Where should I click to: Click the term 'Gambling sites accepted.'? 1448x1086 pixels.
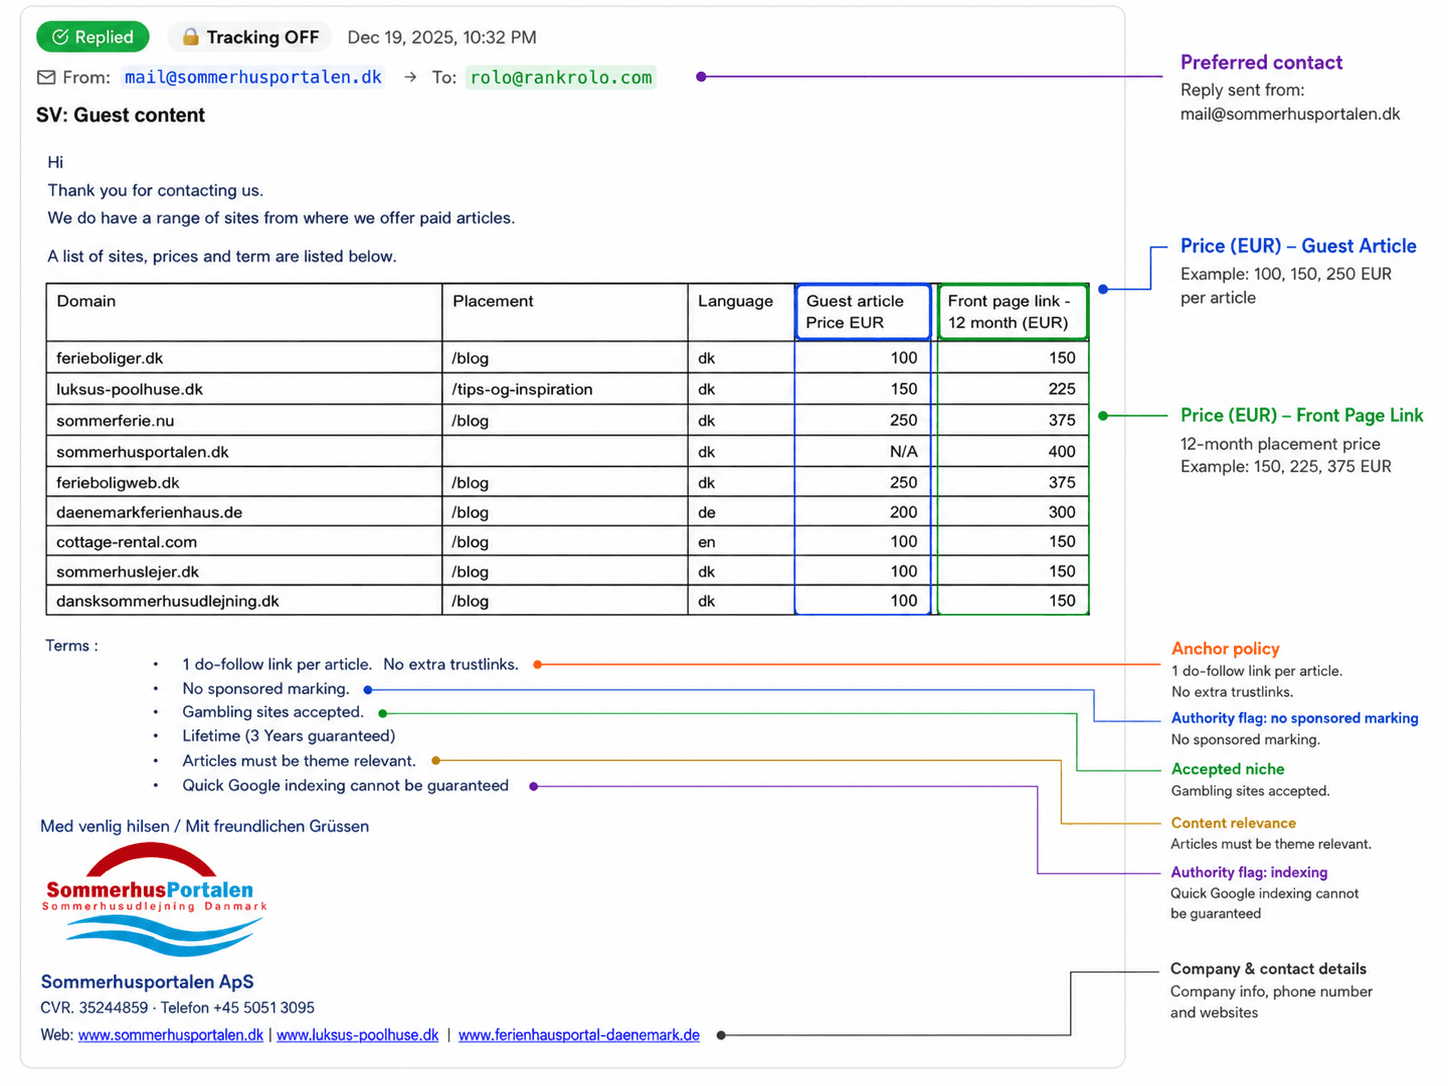click(273, 712)
